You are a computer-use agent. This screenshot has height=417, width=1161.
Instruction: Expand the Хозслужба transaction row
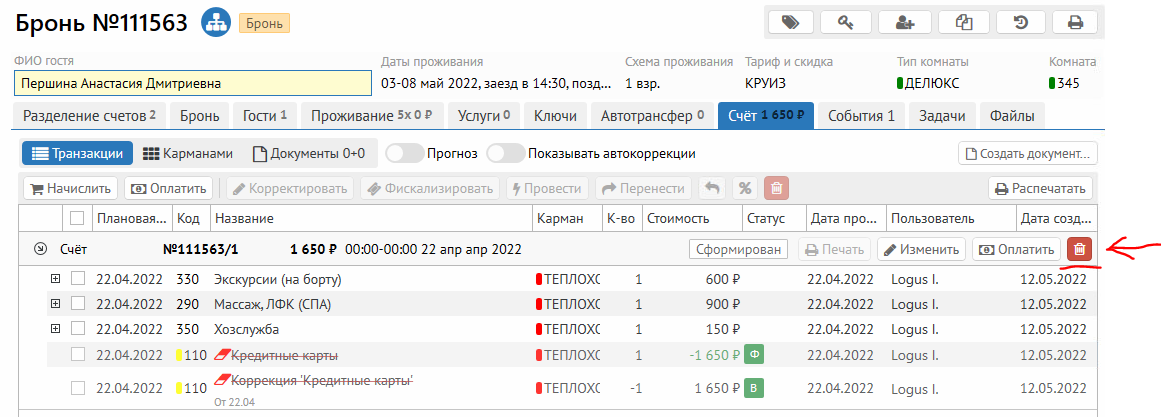click(x=55, y=328)
